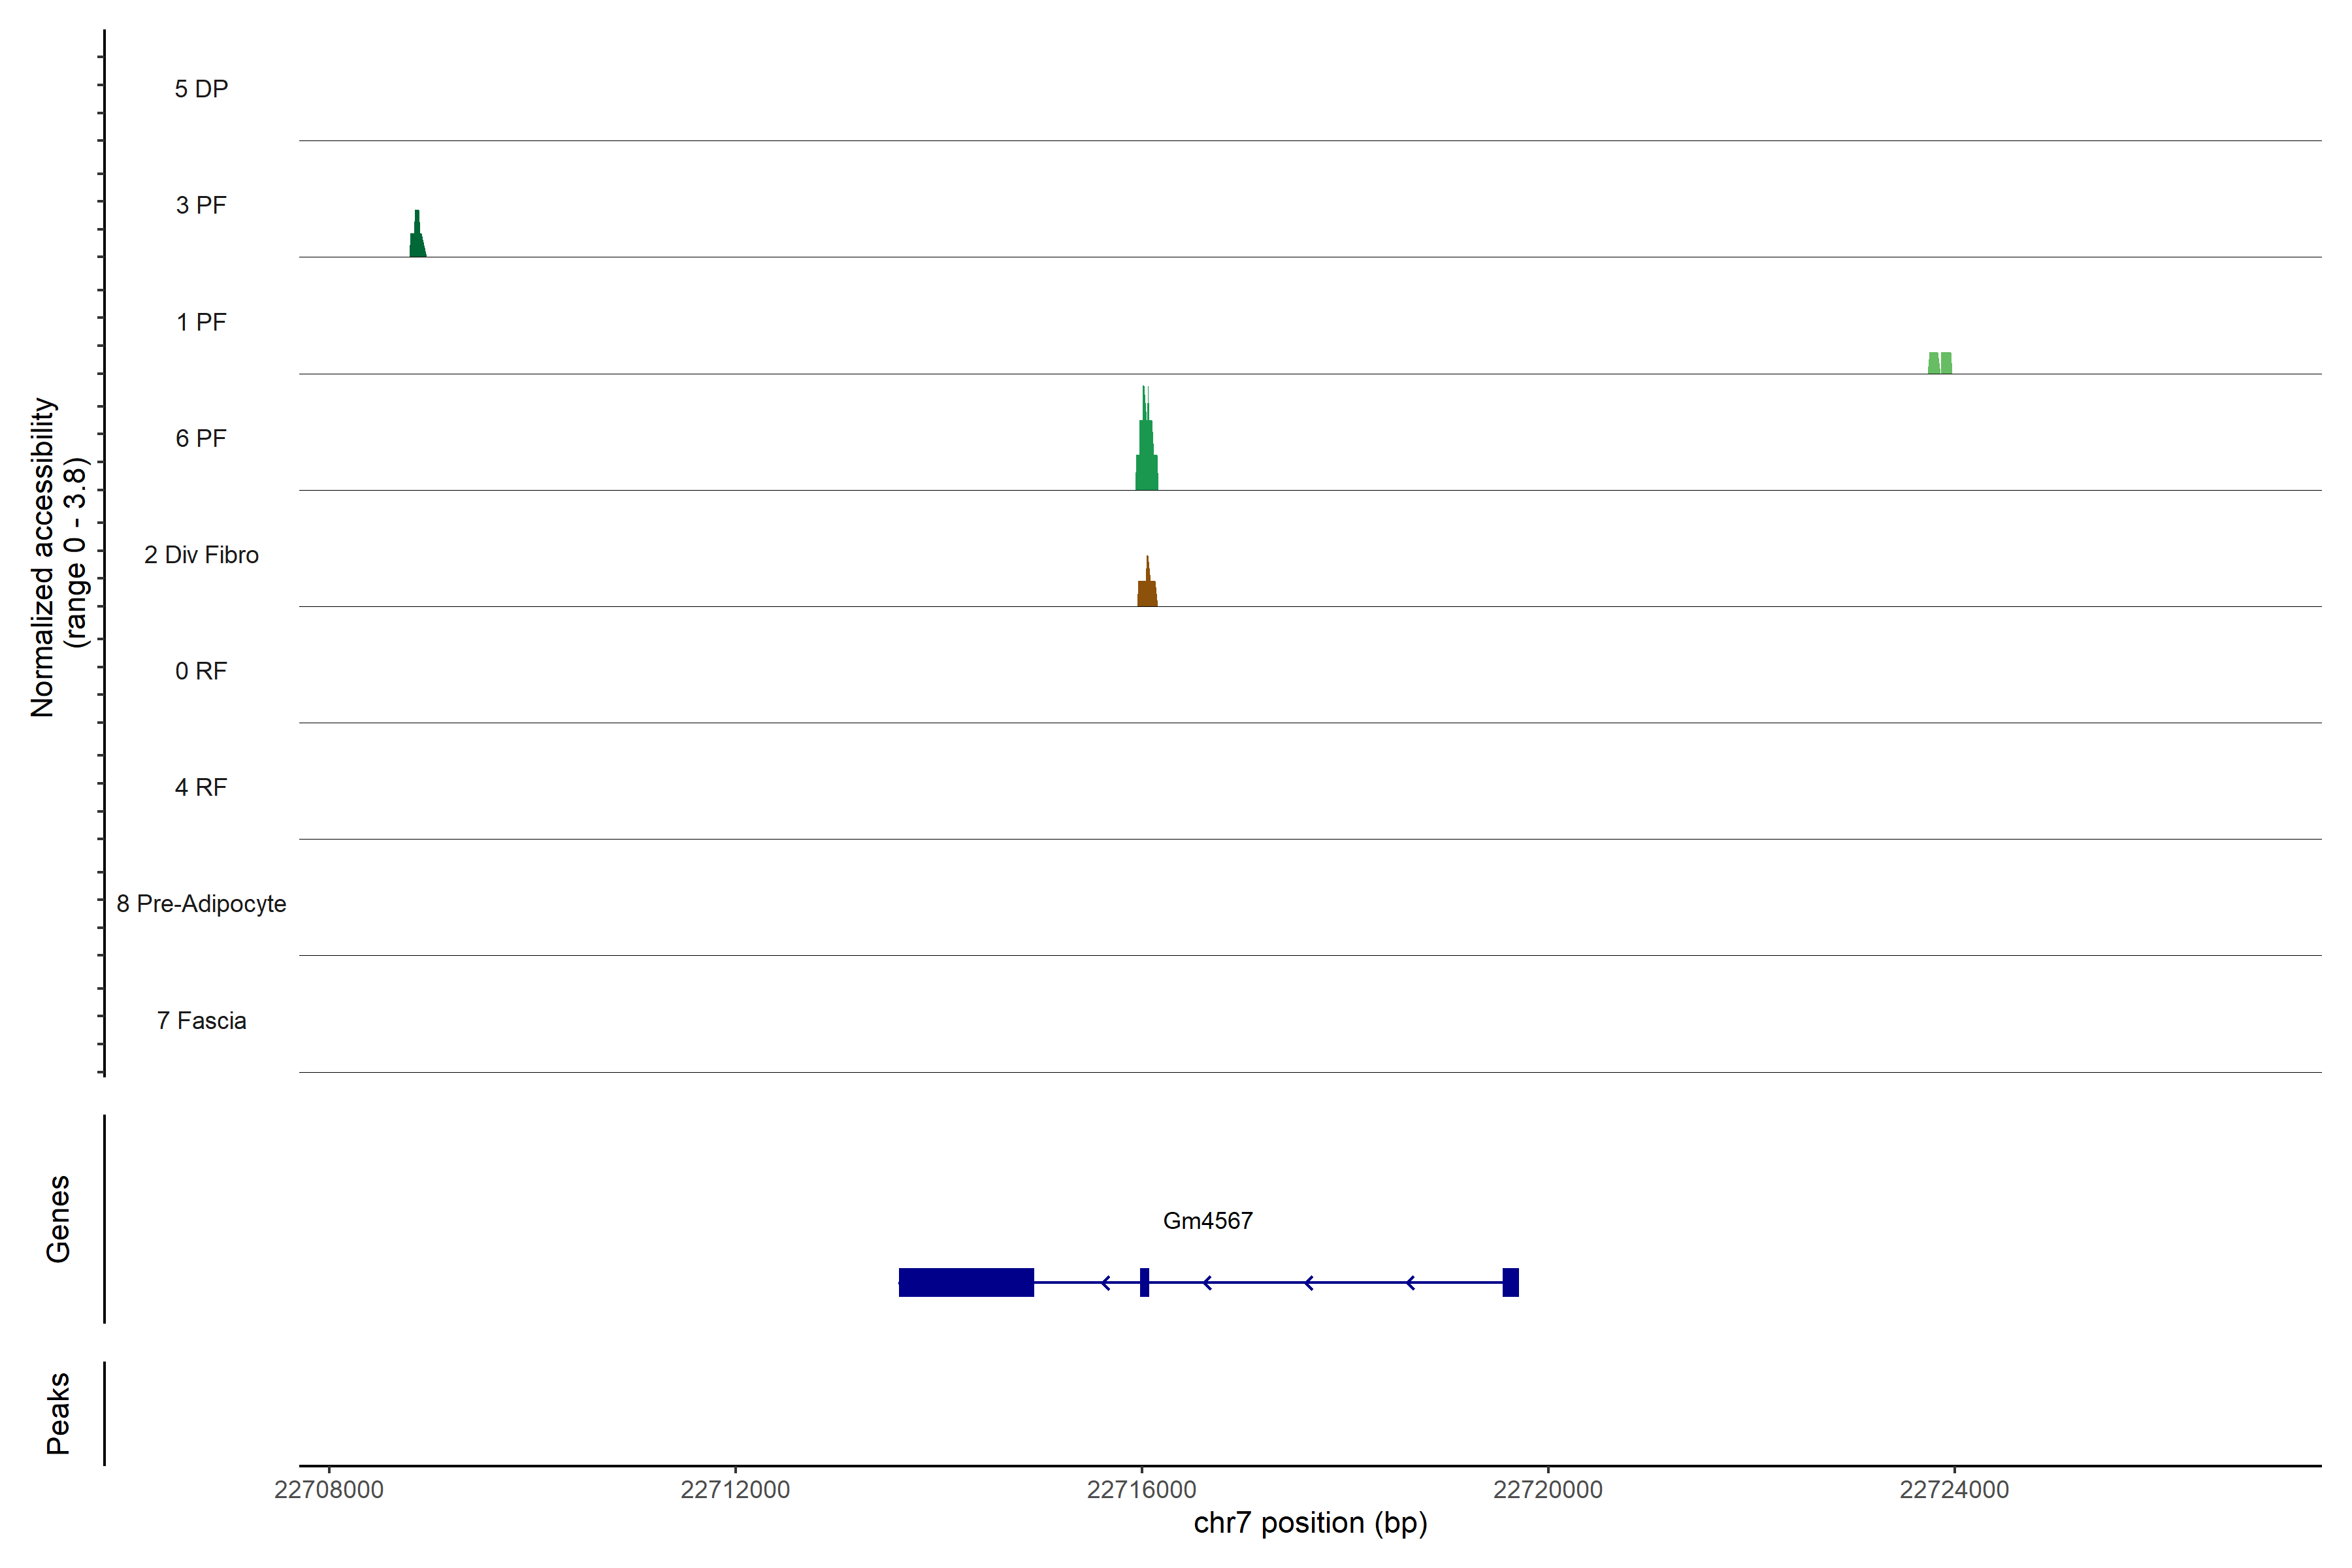
Task: Click the Gm4567 gene name label
Action: tap(1207, 1221)
